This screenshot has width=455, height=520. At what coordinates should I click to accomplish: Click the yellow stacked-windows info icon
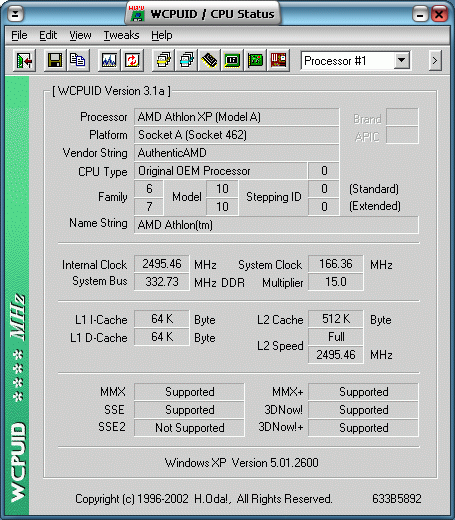[163, 60]
